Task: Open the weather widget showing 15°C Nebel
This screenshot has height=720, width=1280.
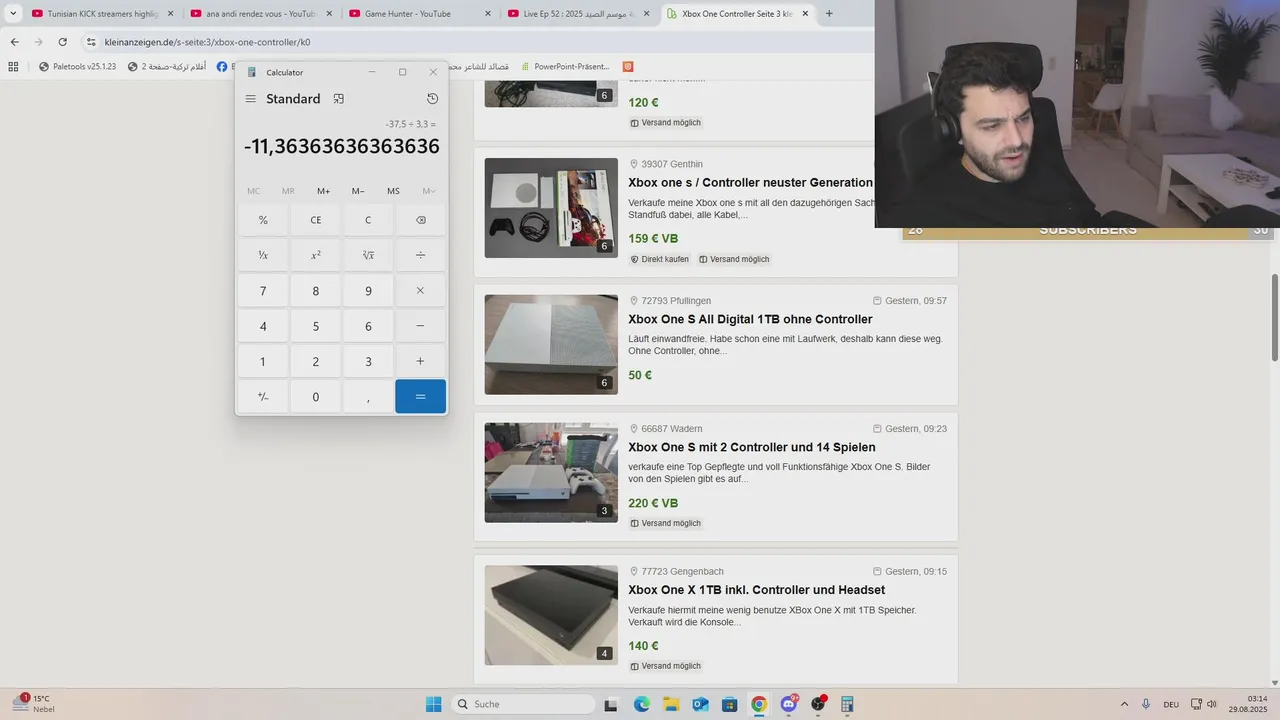Action: tap(34, 703)
